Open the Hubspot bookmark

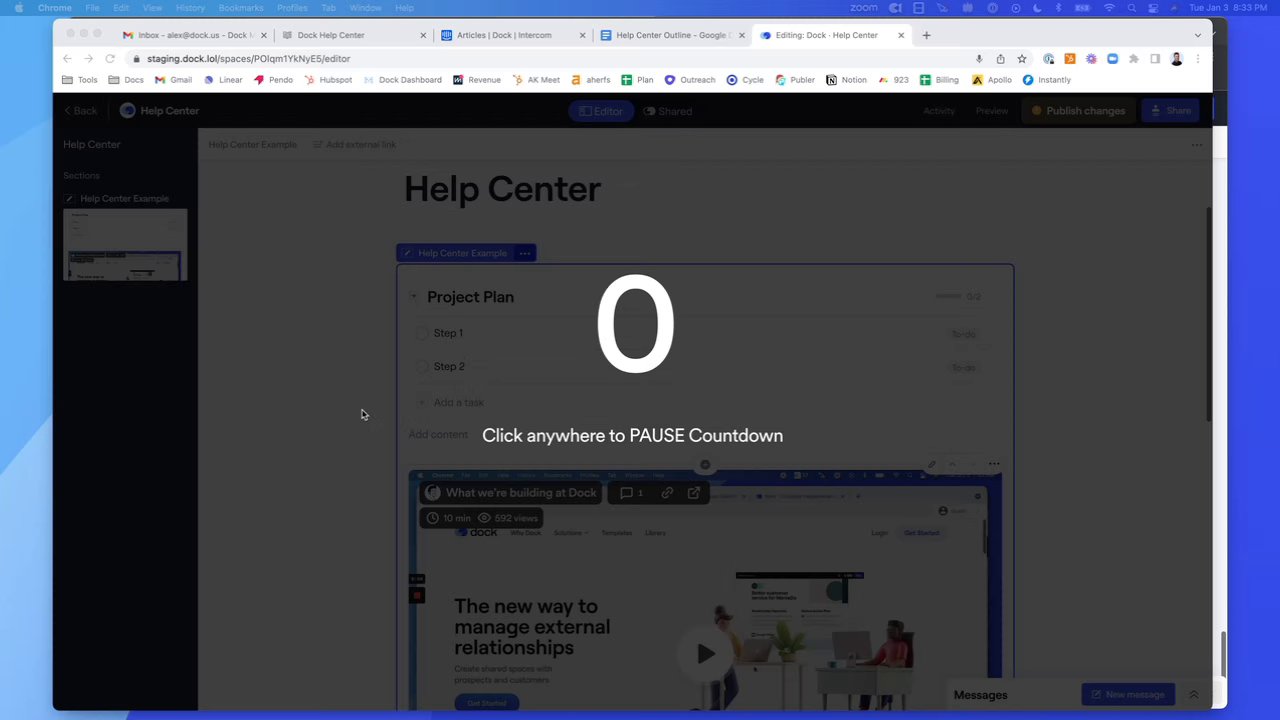click(x=328, y=80)
